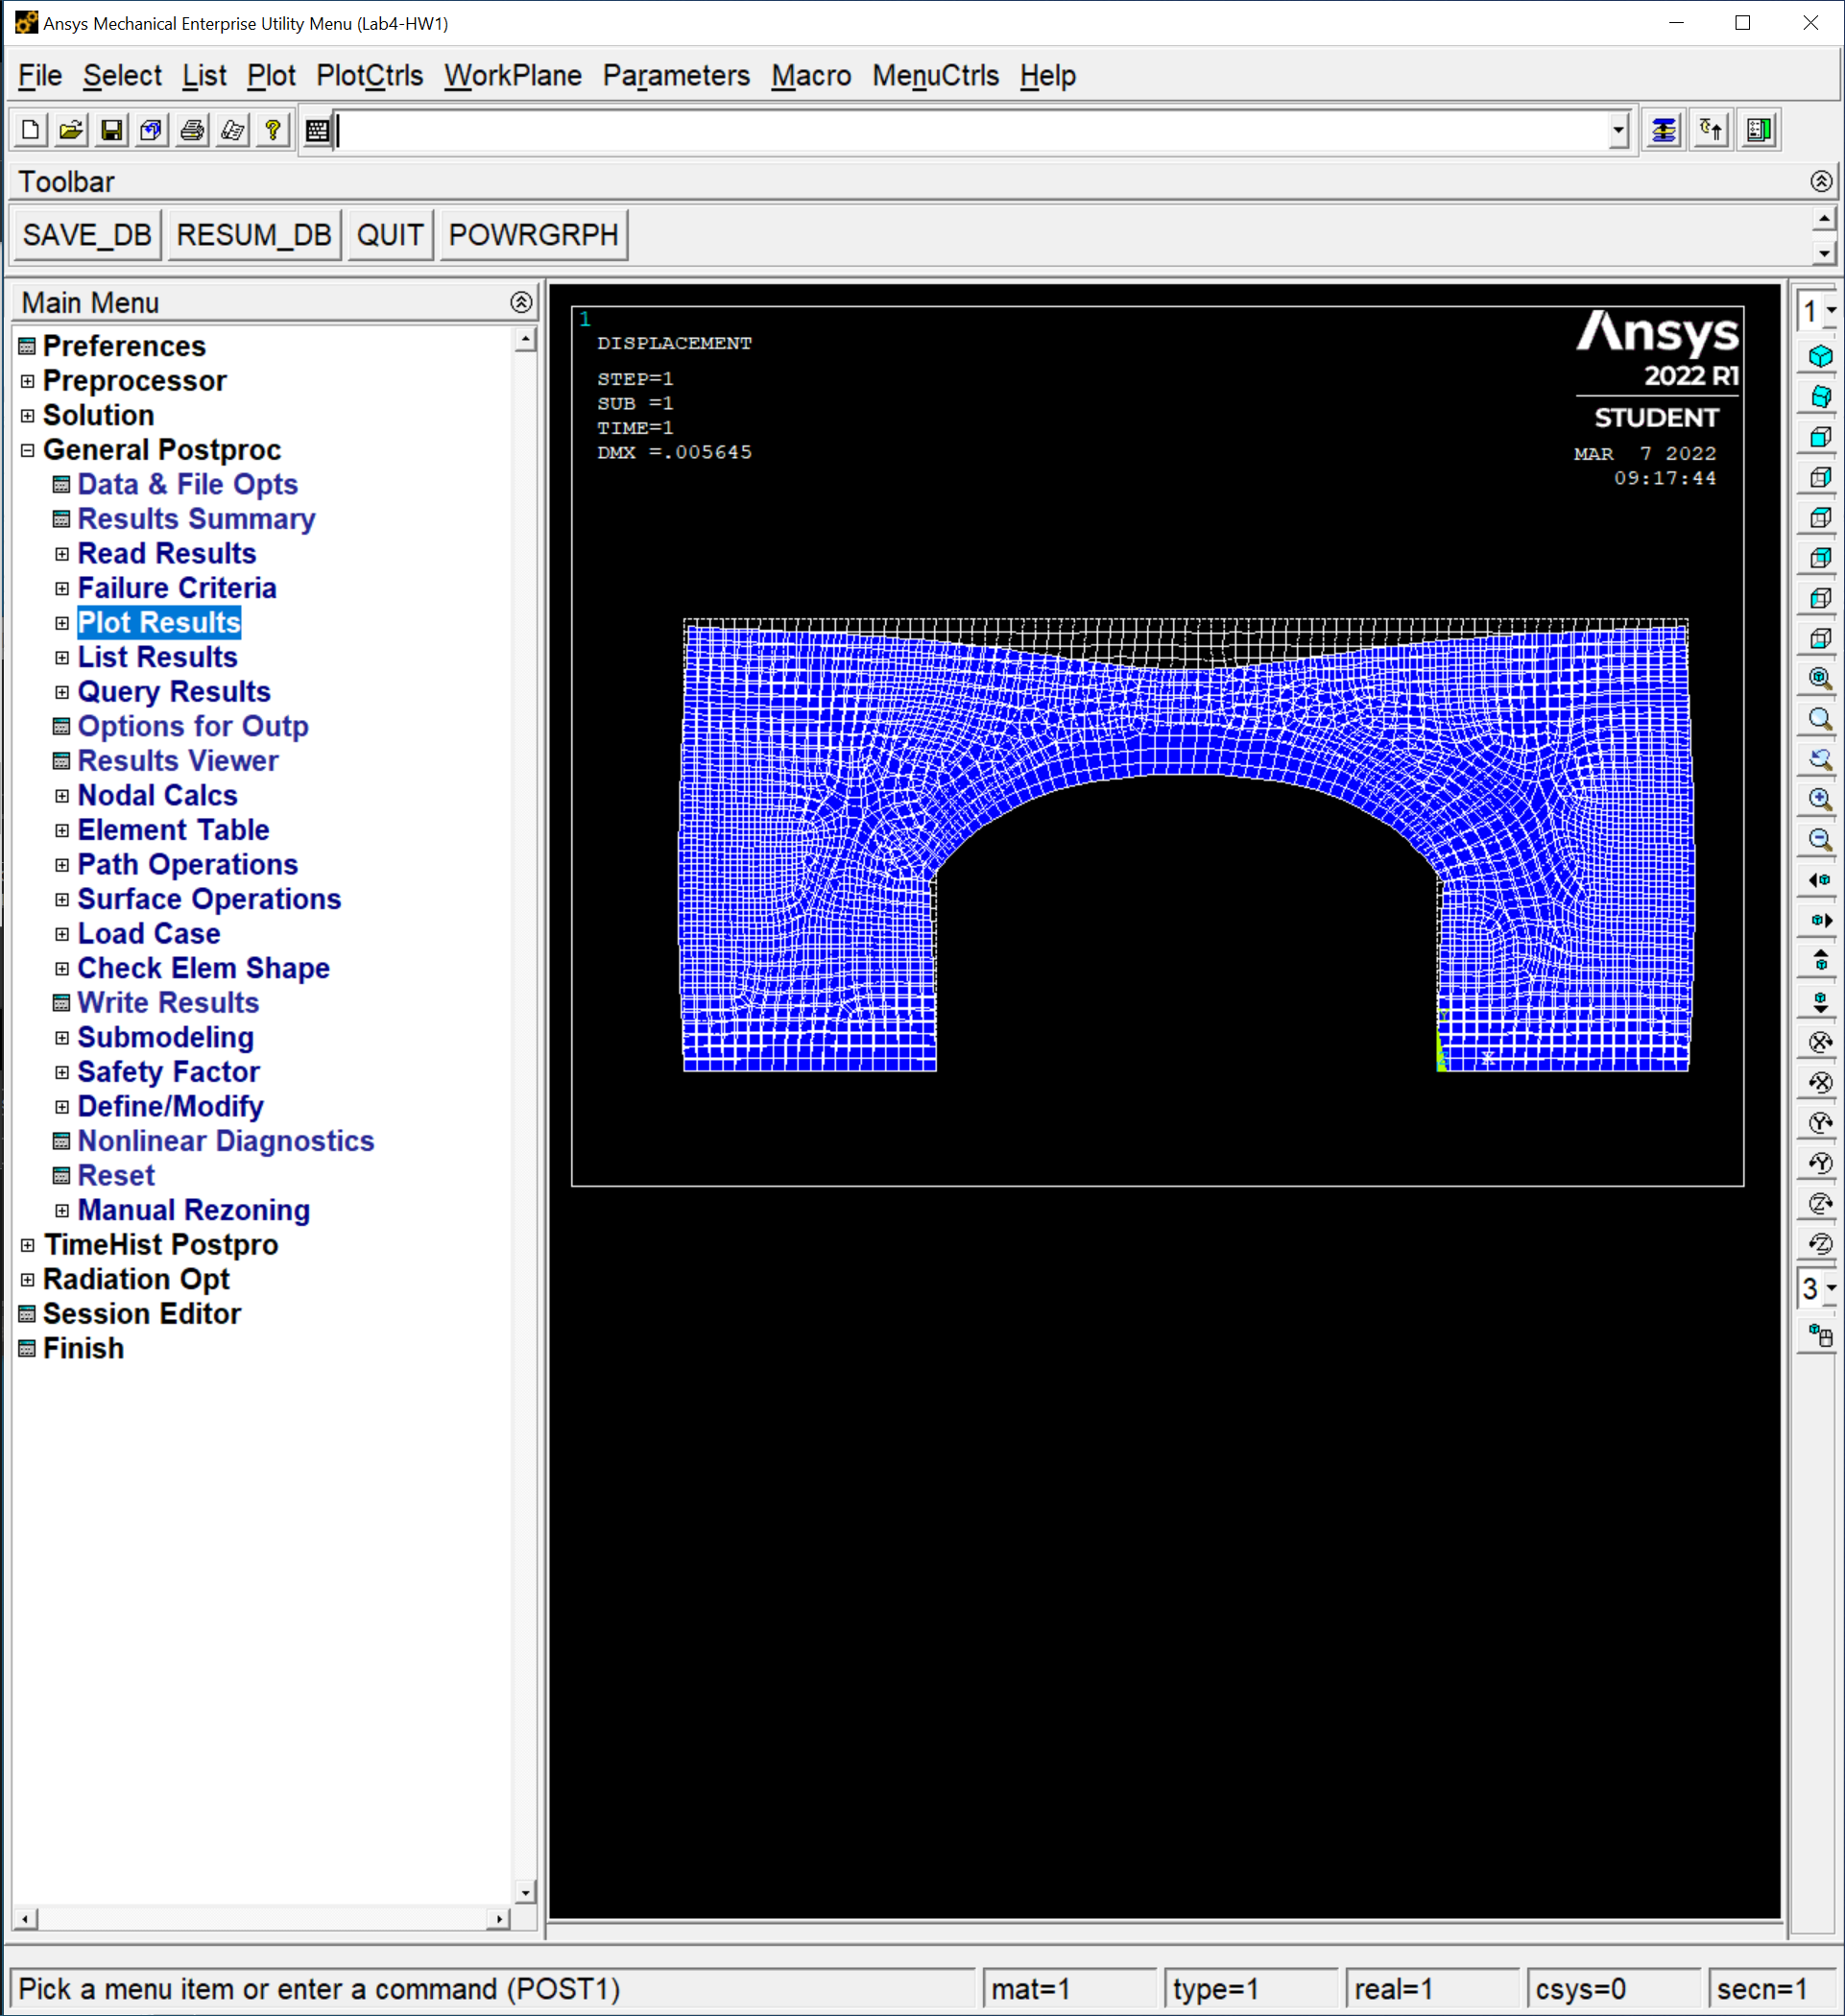Click the Isometric View cube icon
The image size is (1845, 2016).
(1820, 356)
